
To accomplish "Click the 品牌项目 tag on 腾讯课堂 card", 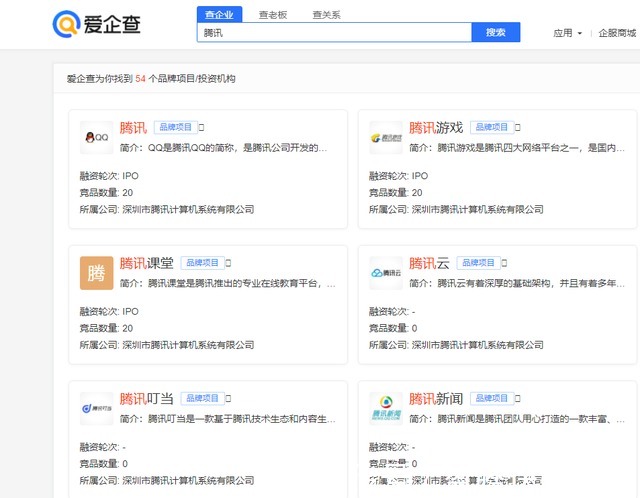I will point(202,263).
